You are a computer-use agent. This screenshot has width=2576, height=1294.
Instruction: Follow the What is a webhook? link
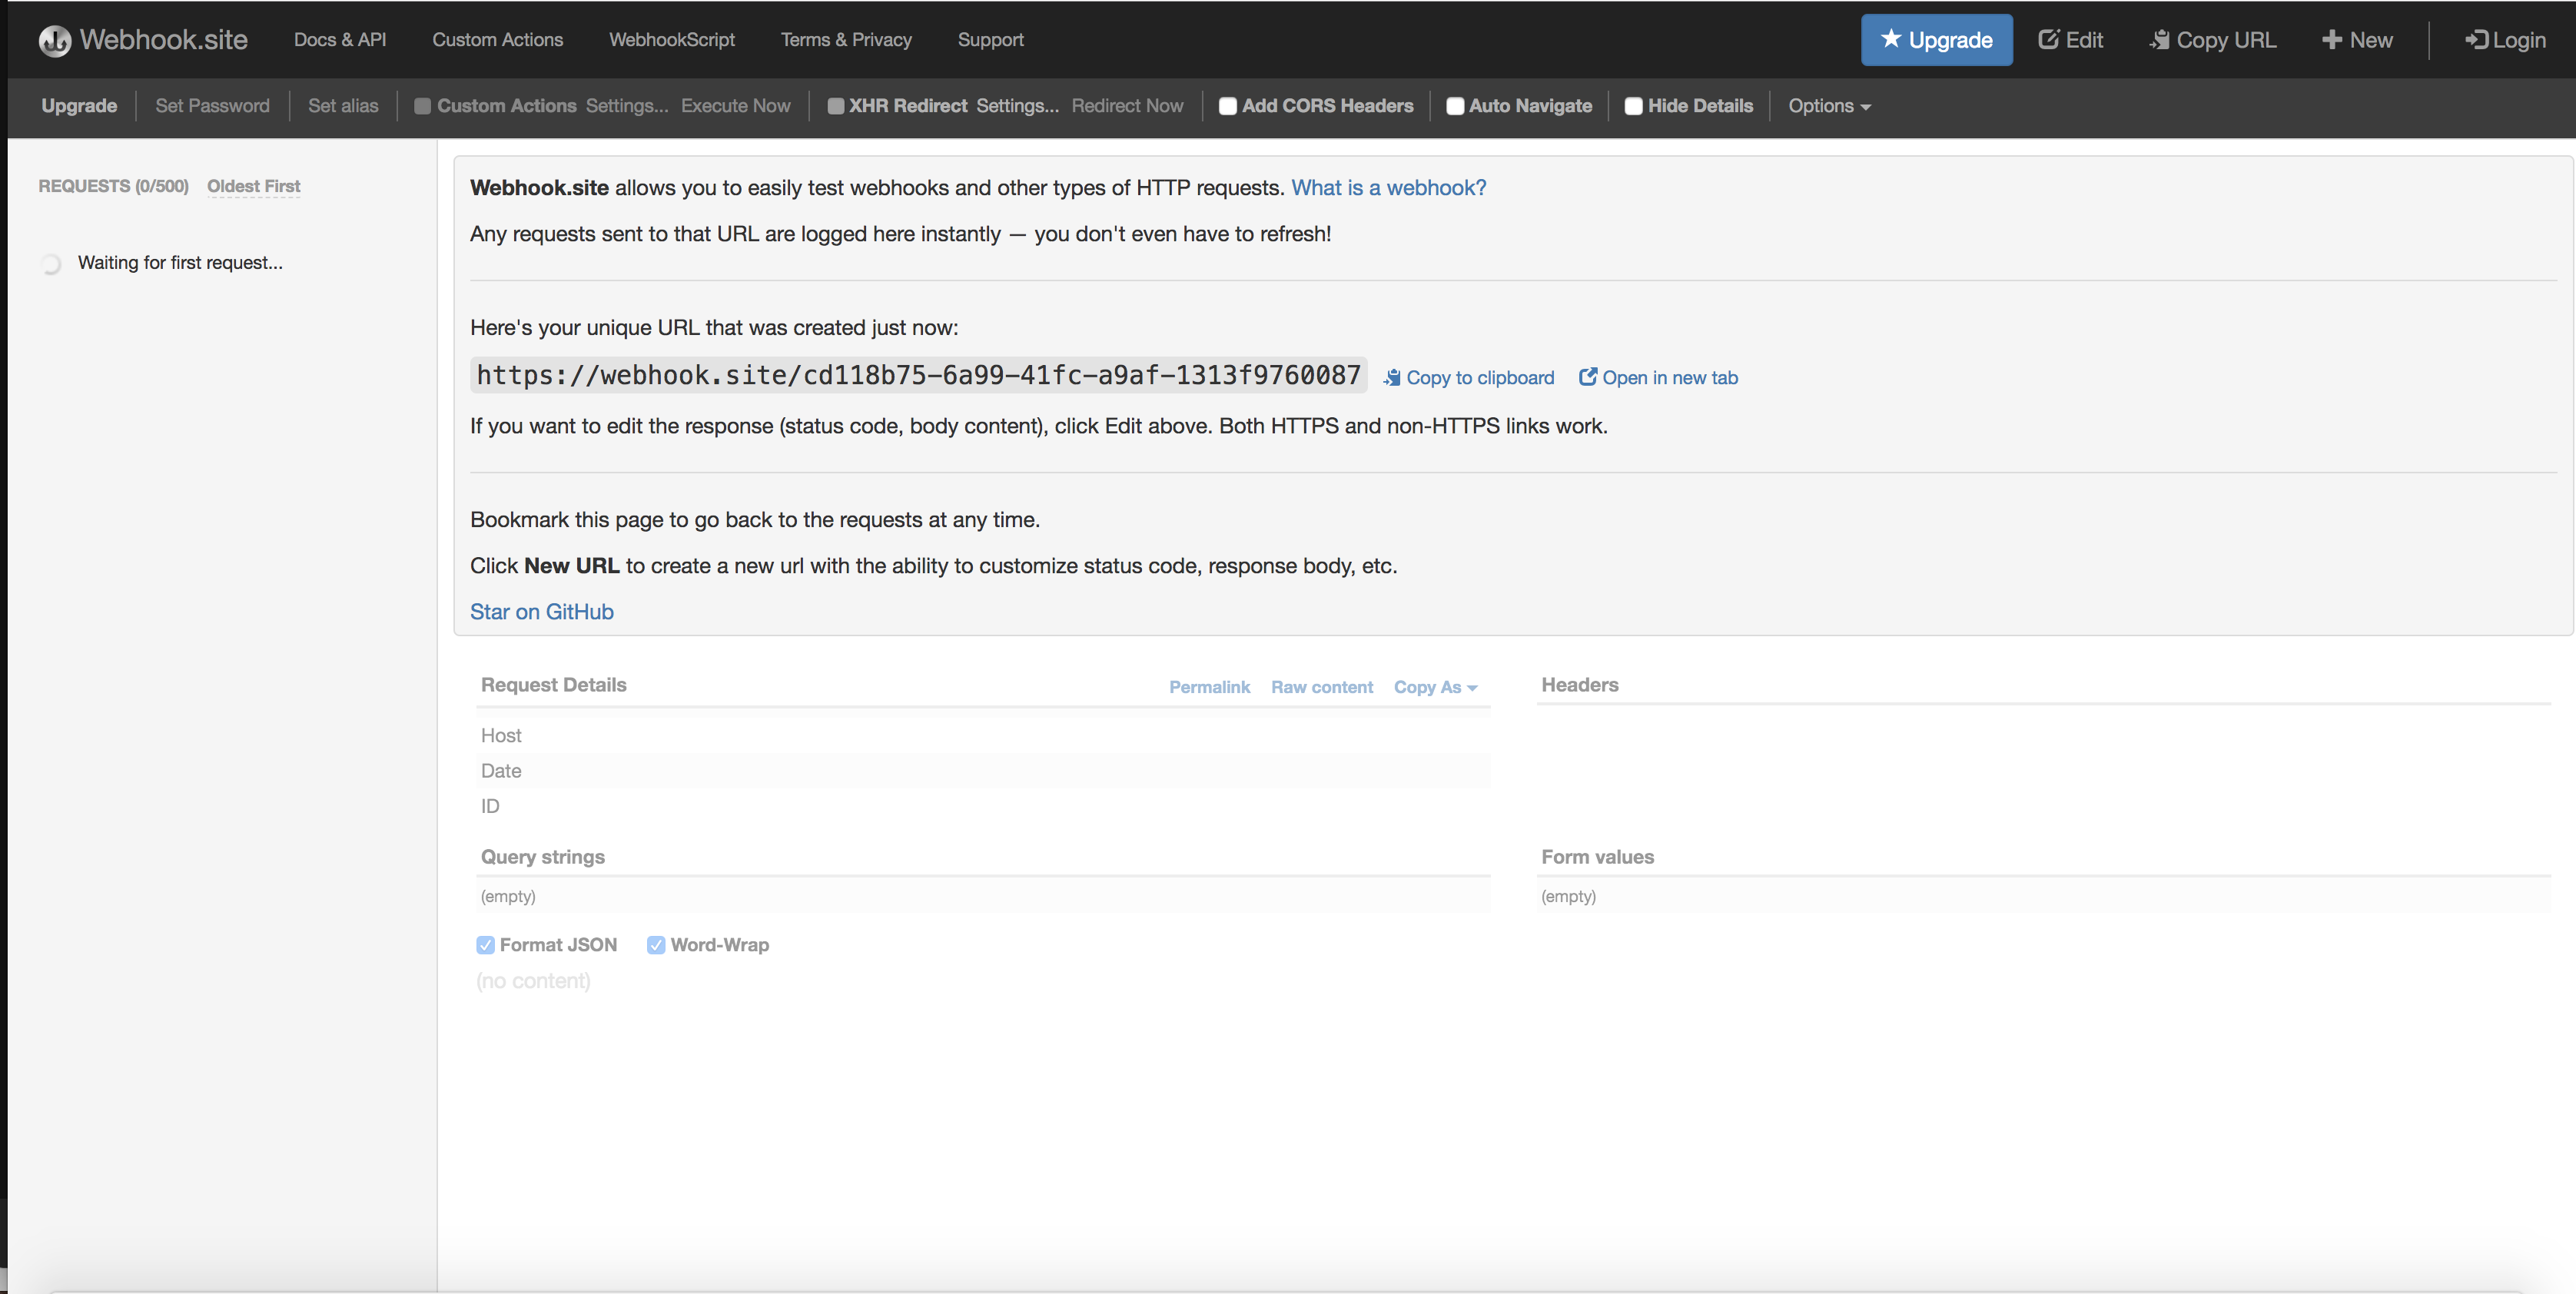tap(1388, 188)
